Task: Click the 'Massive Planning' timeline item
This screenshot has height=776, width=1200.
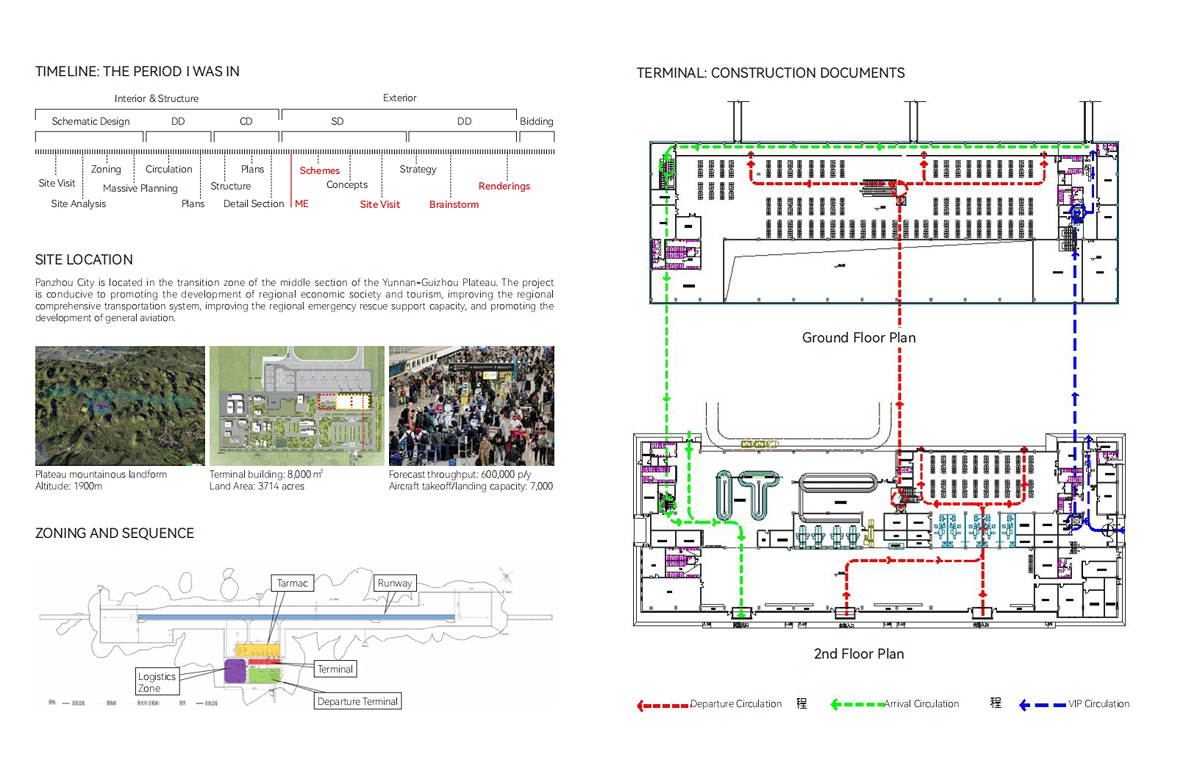Action: point(140,188)
